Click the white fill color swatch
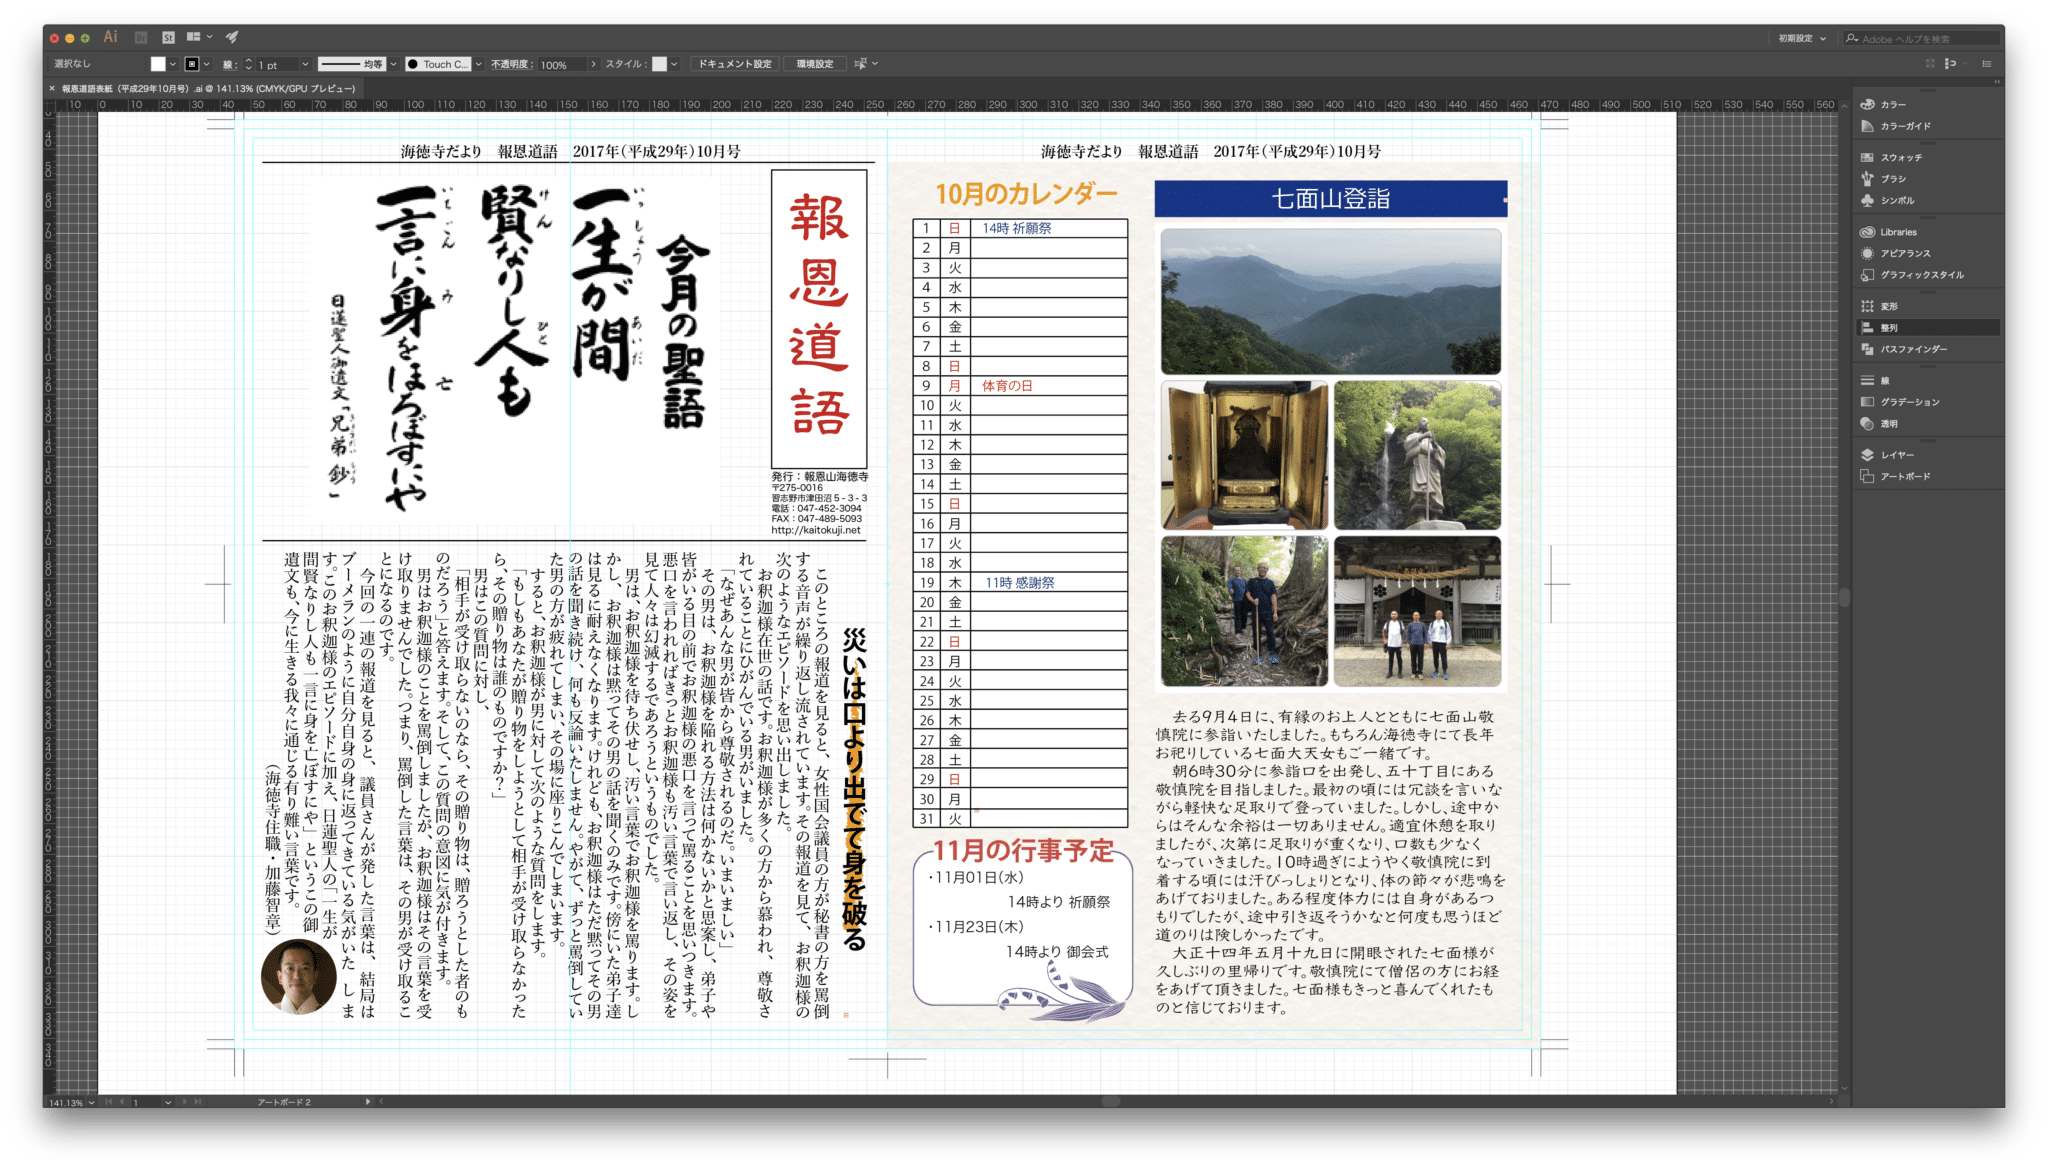The height and width of the screenshot is (1169, 2048). (x=158, y=64)
